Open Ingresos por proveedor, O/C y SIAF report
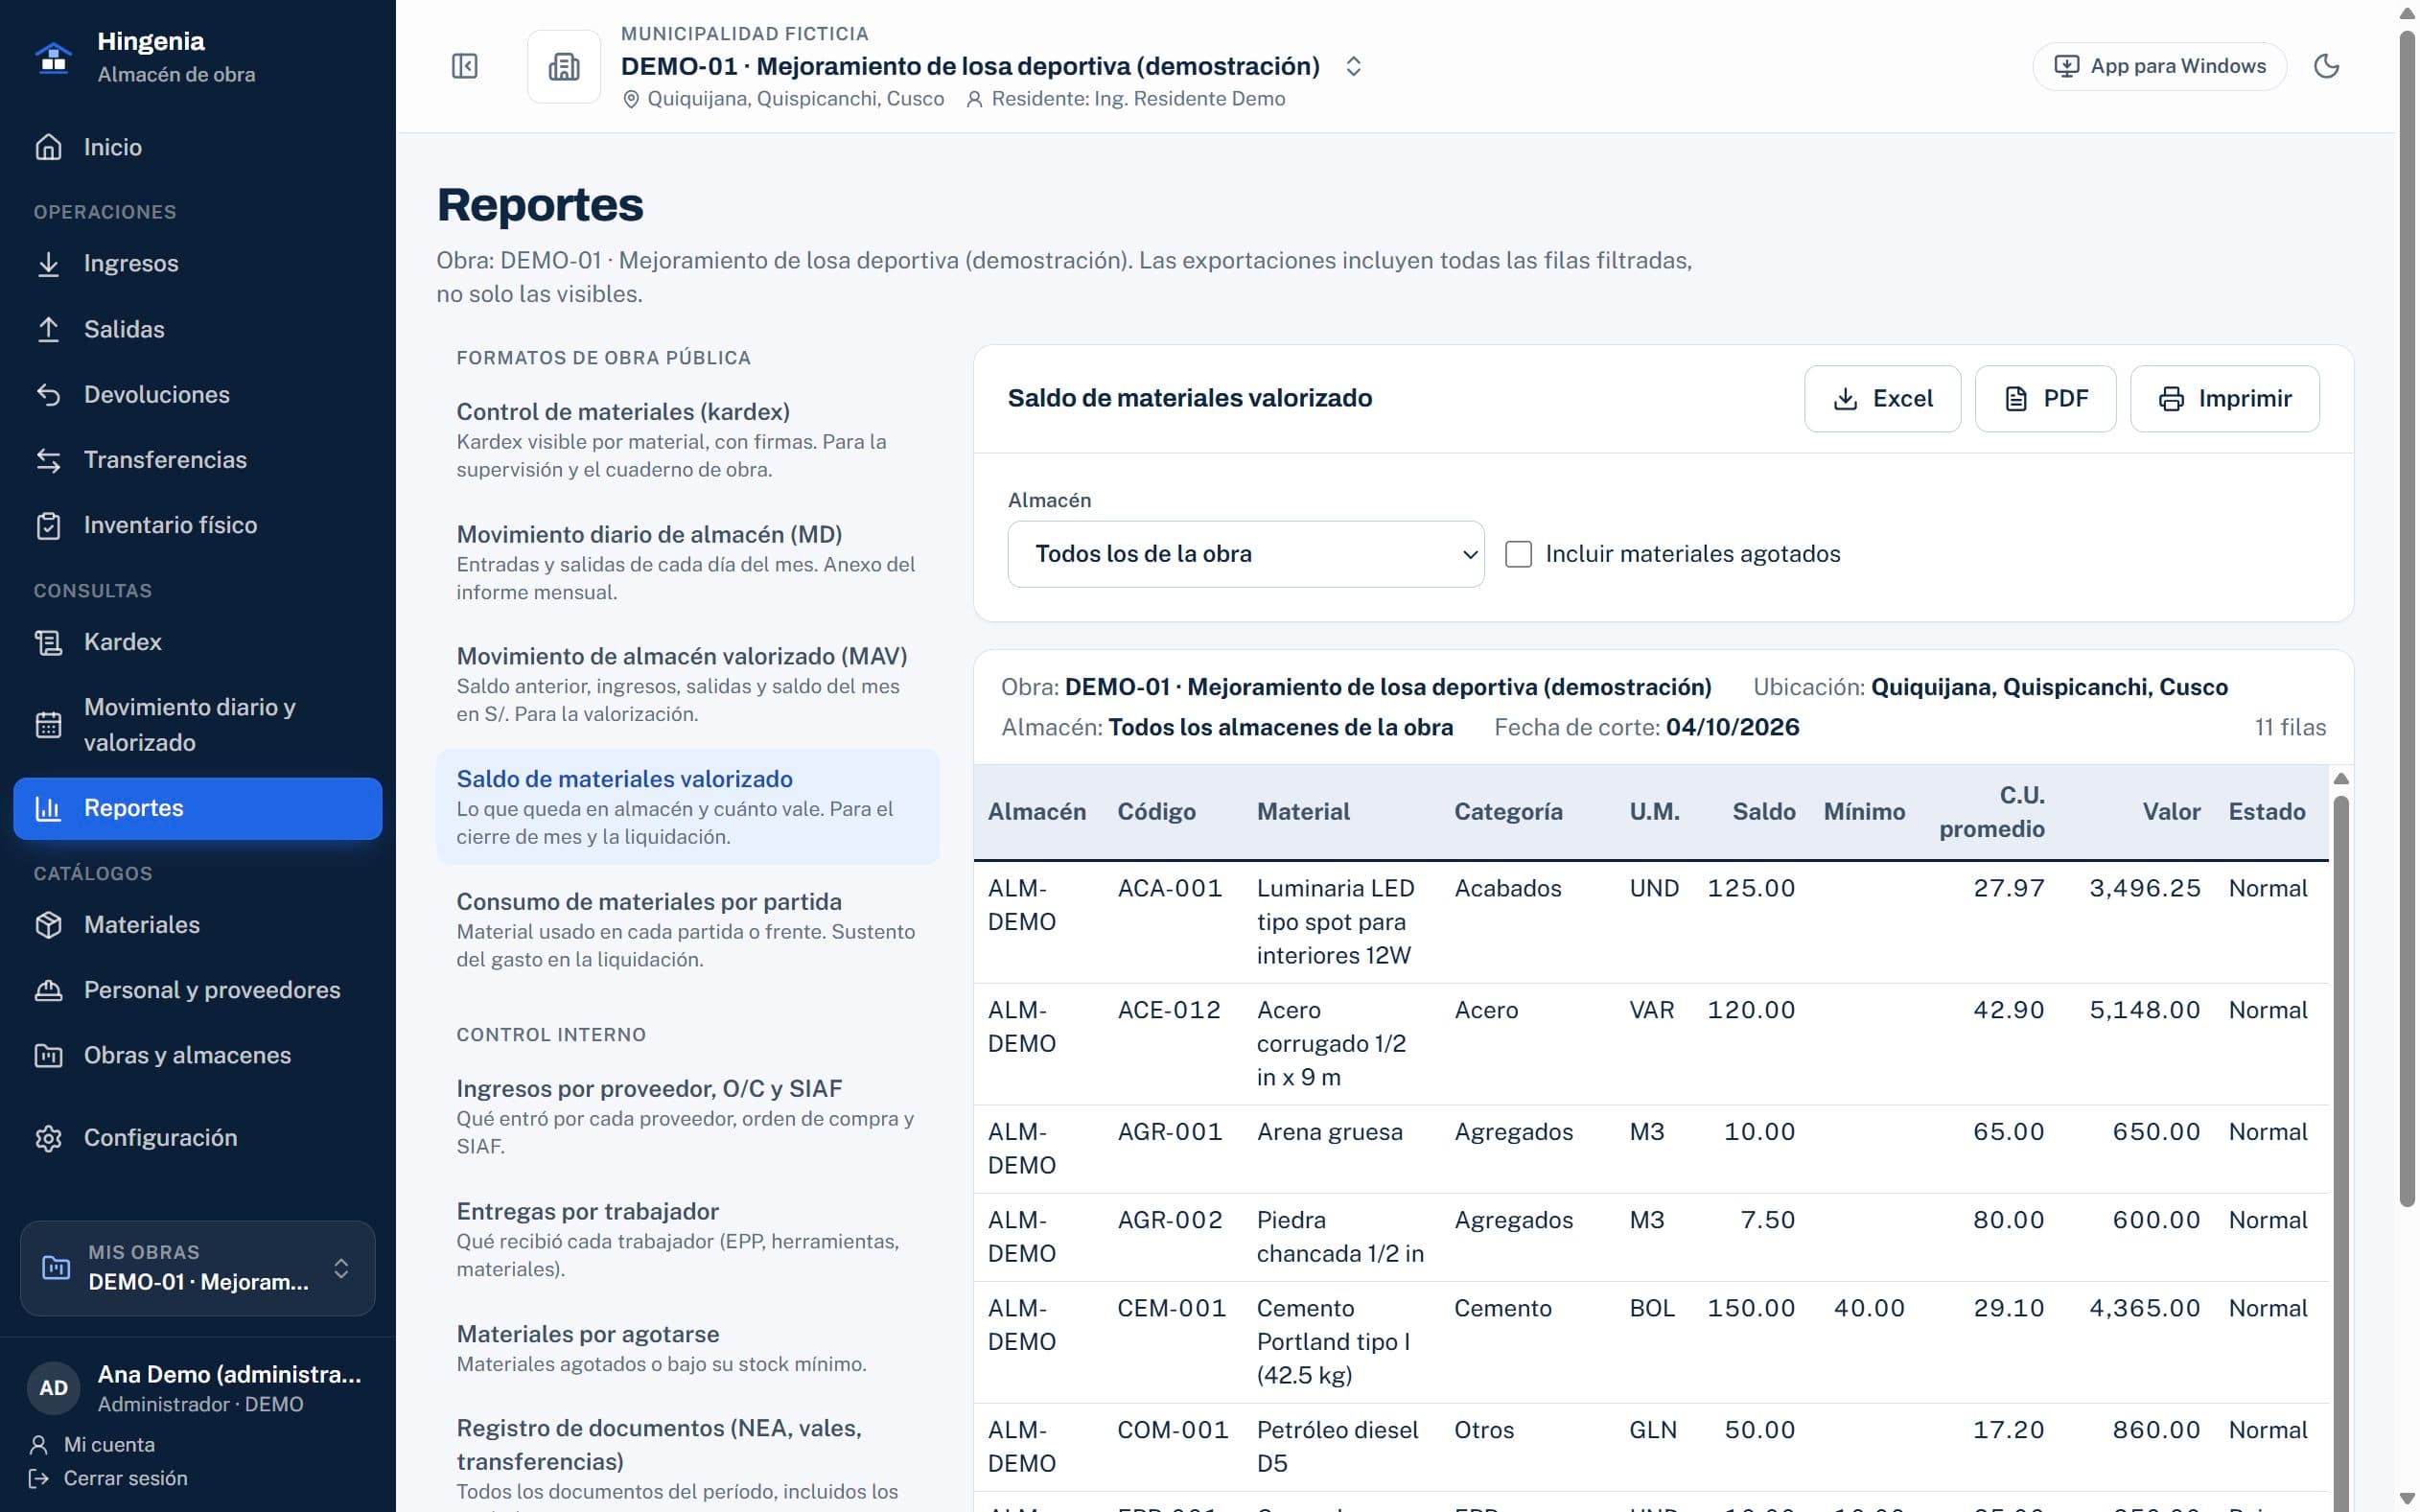2420x1512 pixels. coord(688,1117)
